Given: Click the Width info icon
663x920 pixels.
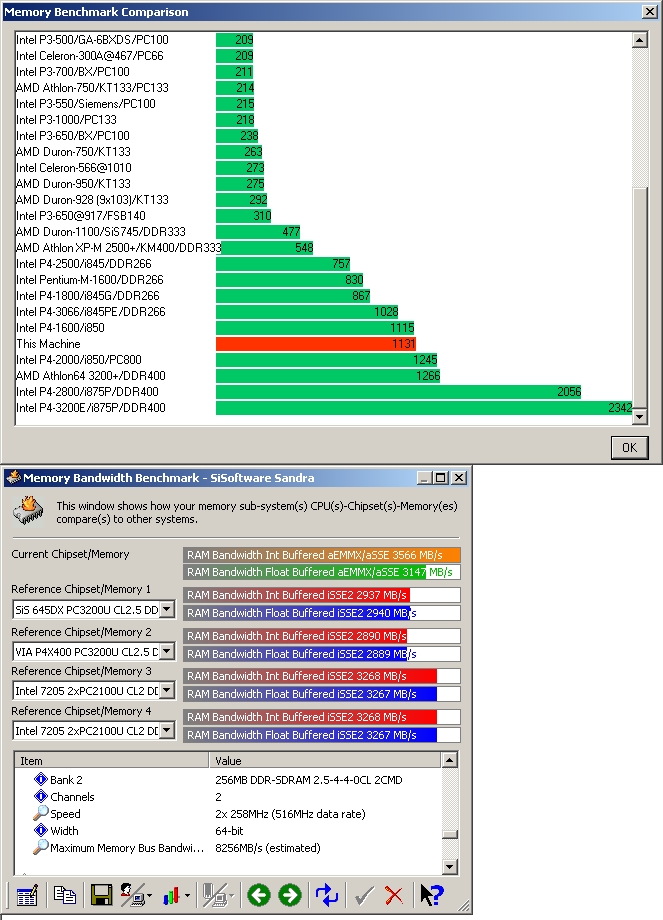Looking at the screenshot, I should pyautogui.click(x=40, y=830).
